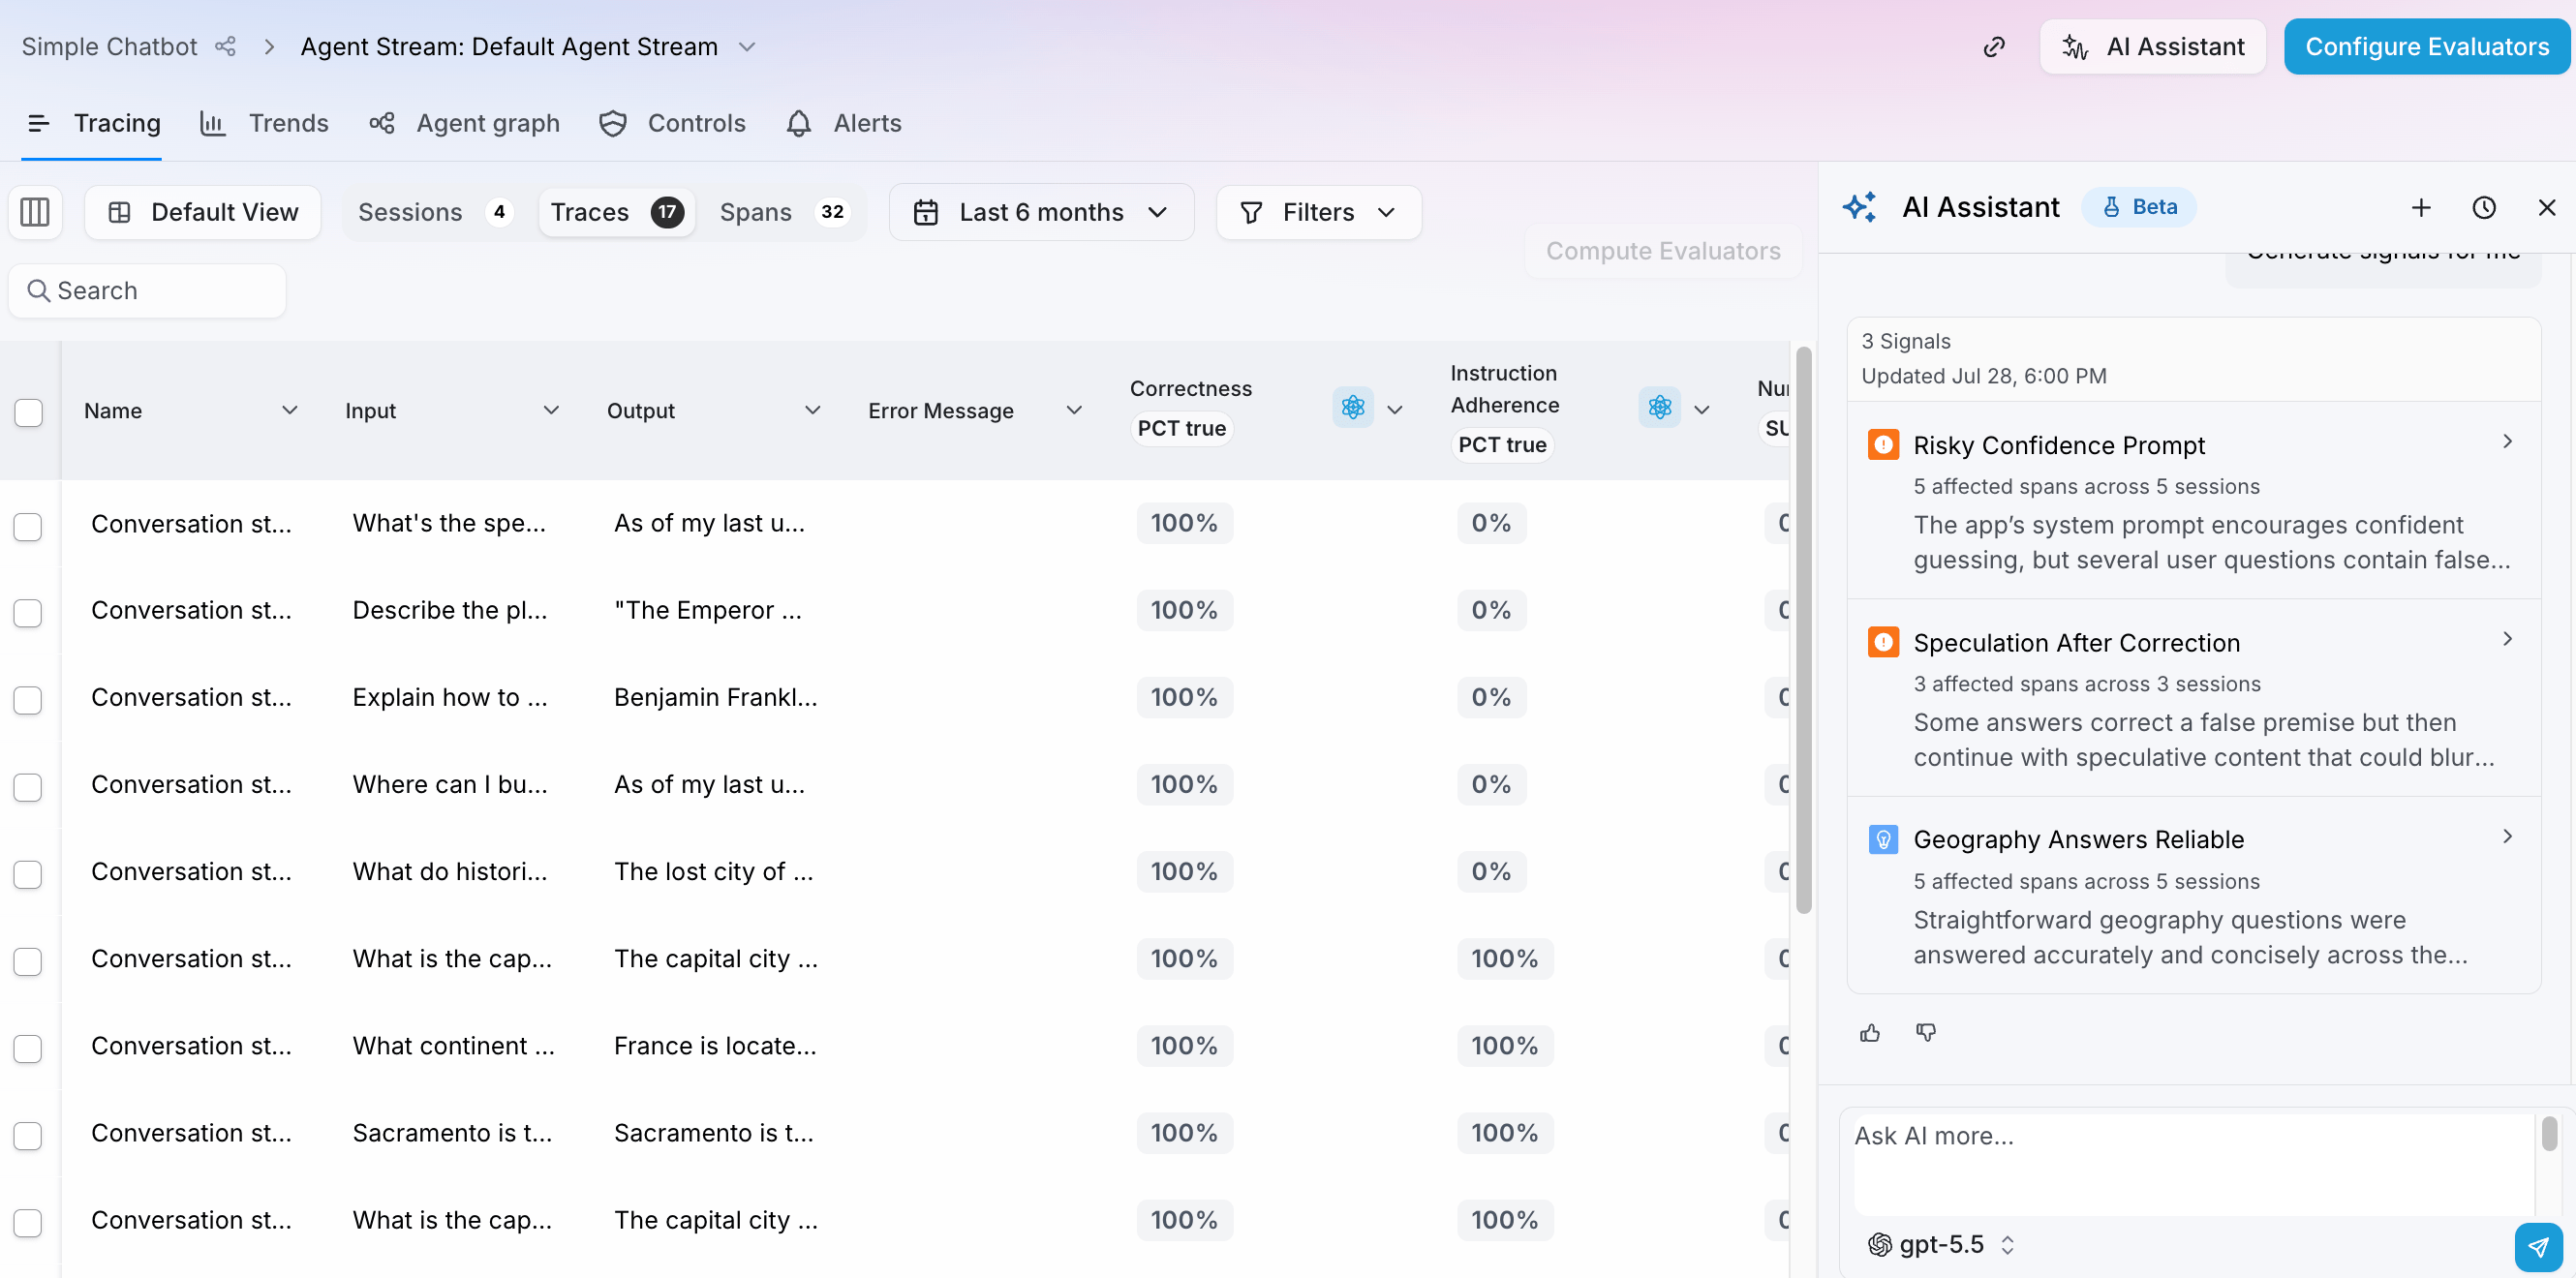Expand the Geography Answers Reliable signal arrow
The height and width of the screenshot is (1278, 2576).
point(2507,836)
